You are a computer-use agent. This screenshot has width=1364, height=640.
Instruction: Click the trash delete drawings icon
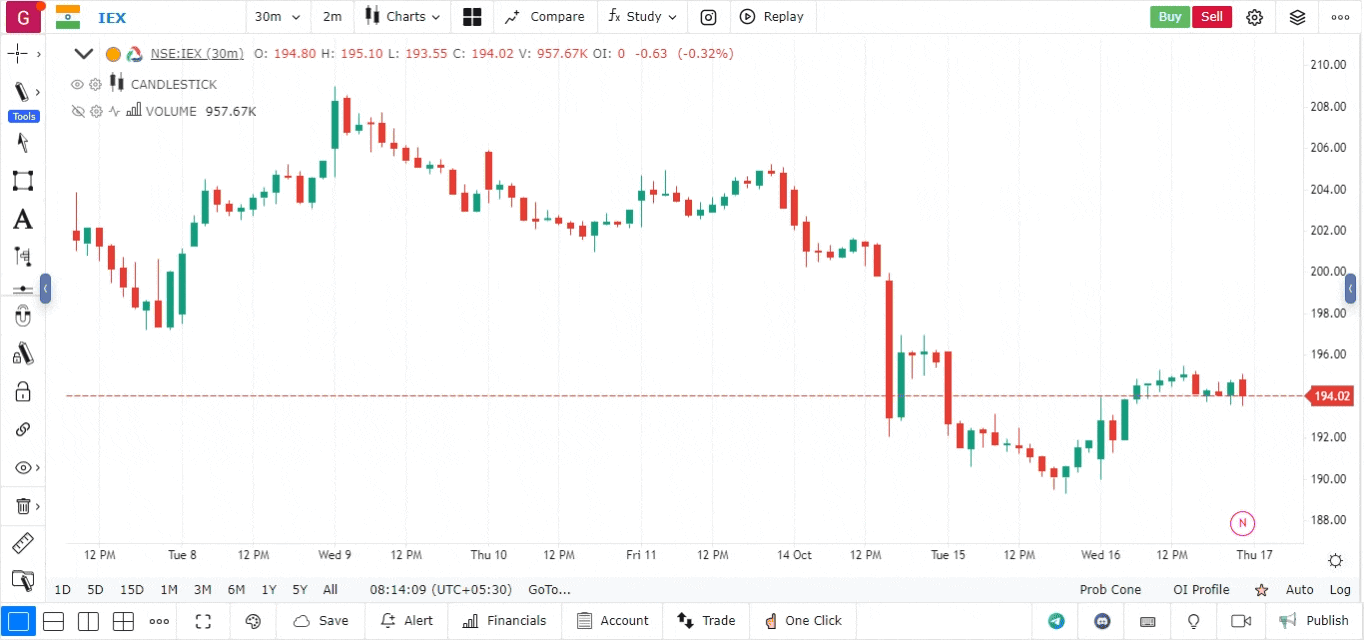pos(23,506)
